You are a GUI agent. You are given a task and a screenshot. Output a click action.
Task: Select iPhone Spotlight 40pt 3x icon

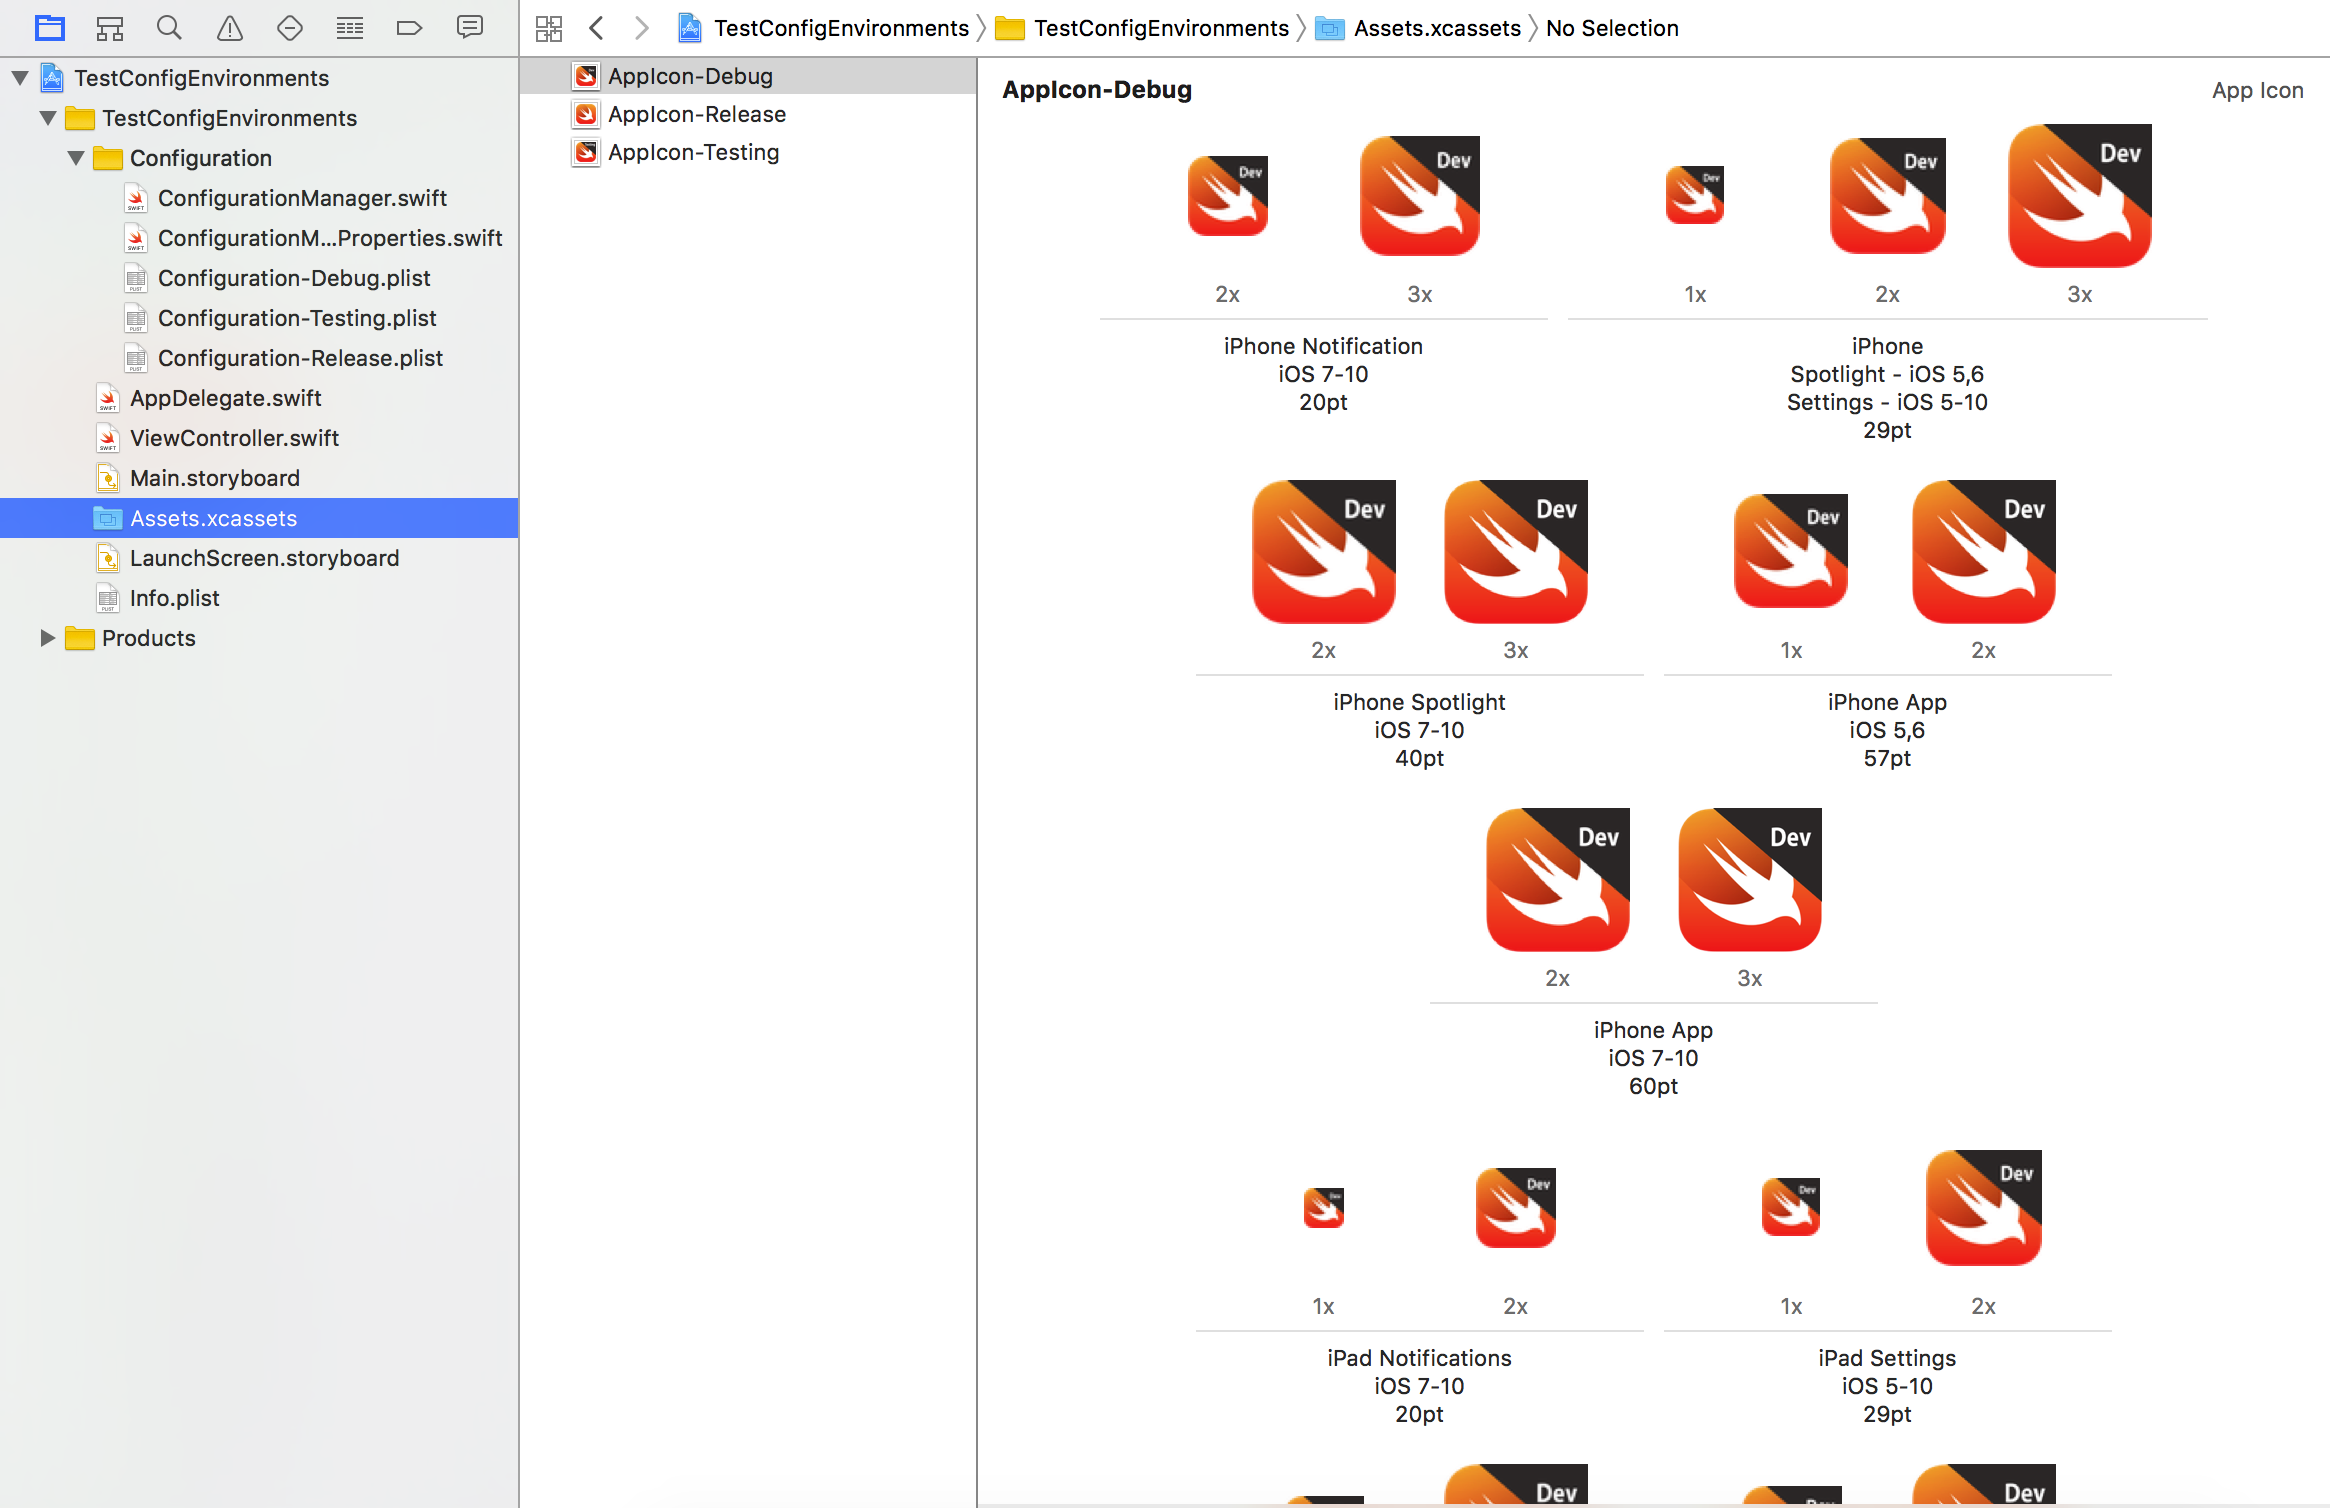[x=1516, y=552]
